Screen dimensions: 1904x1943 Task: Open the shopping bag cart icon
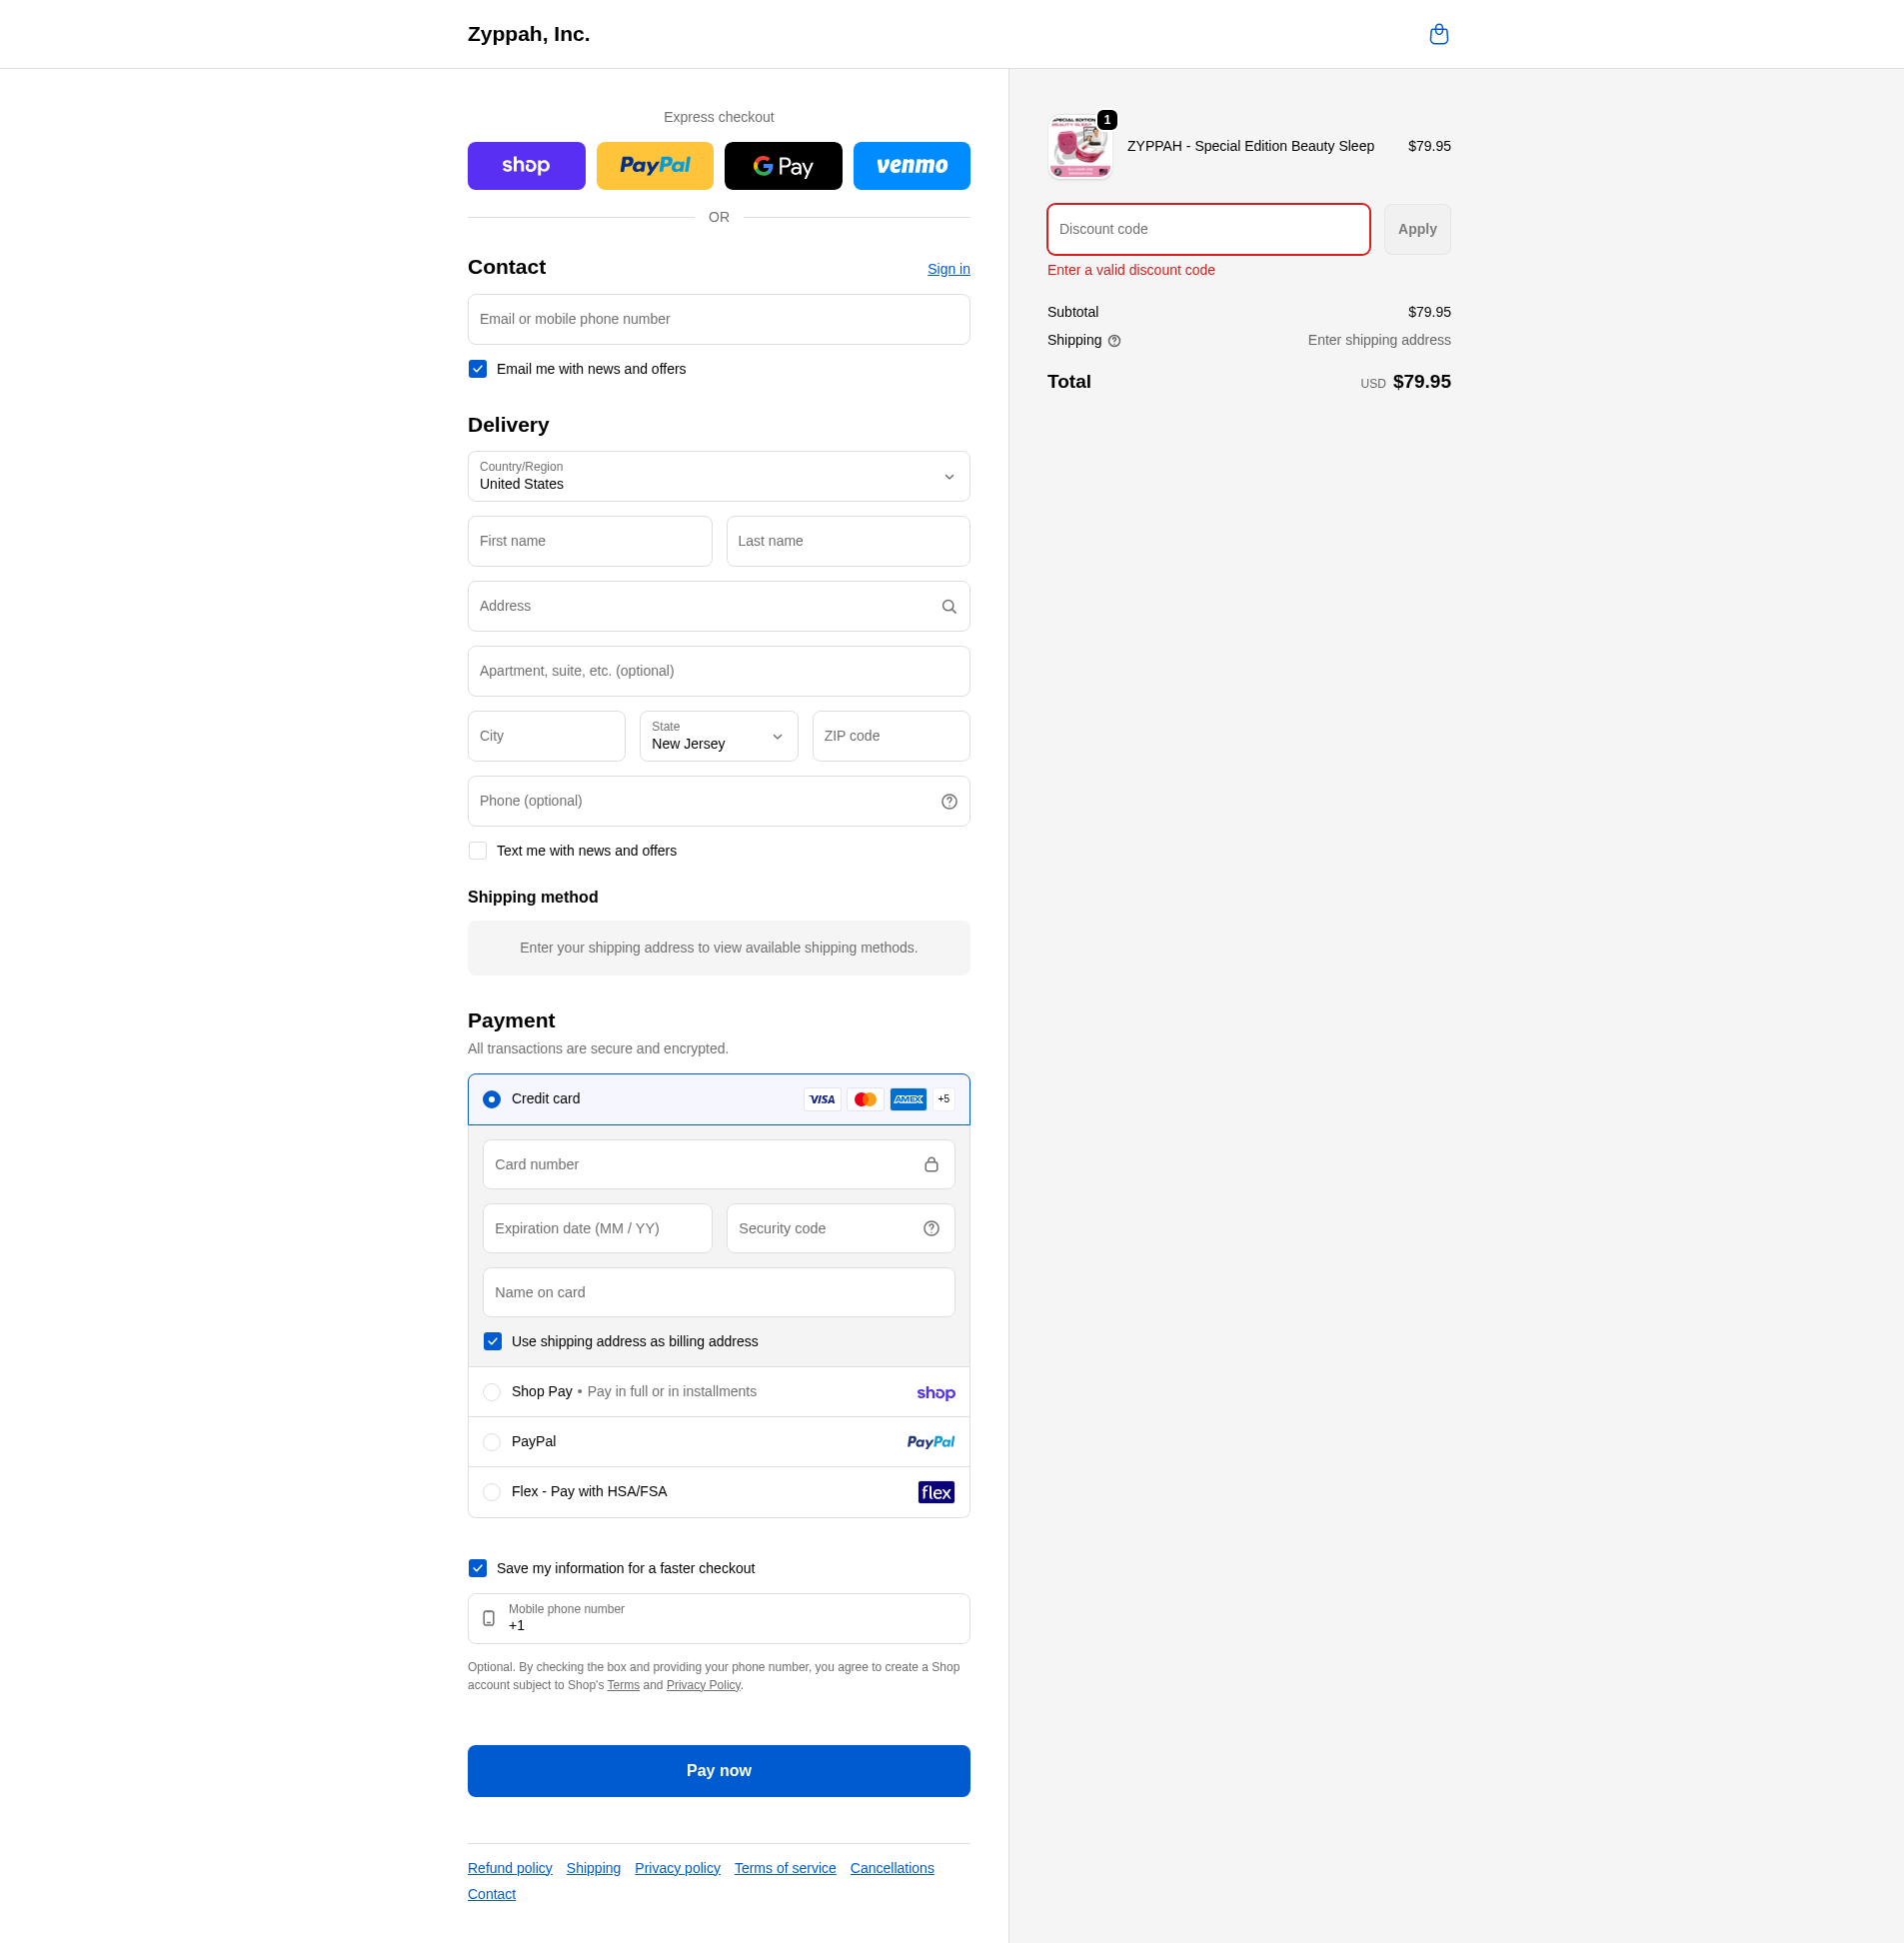click(x=1438, y=34)
